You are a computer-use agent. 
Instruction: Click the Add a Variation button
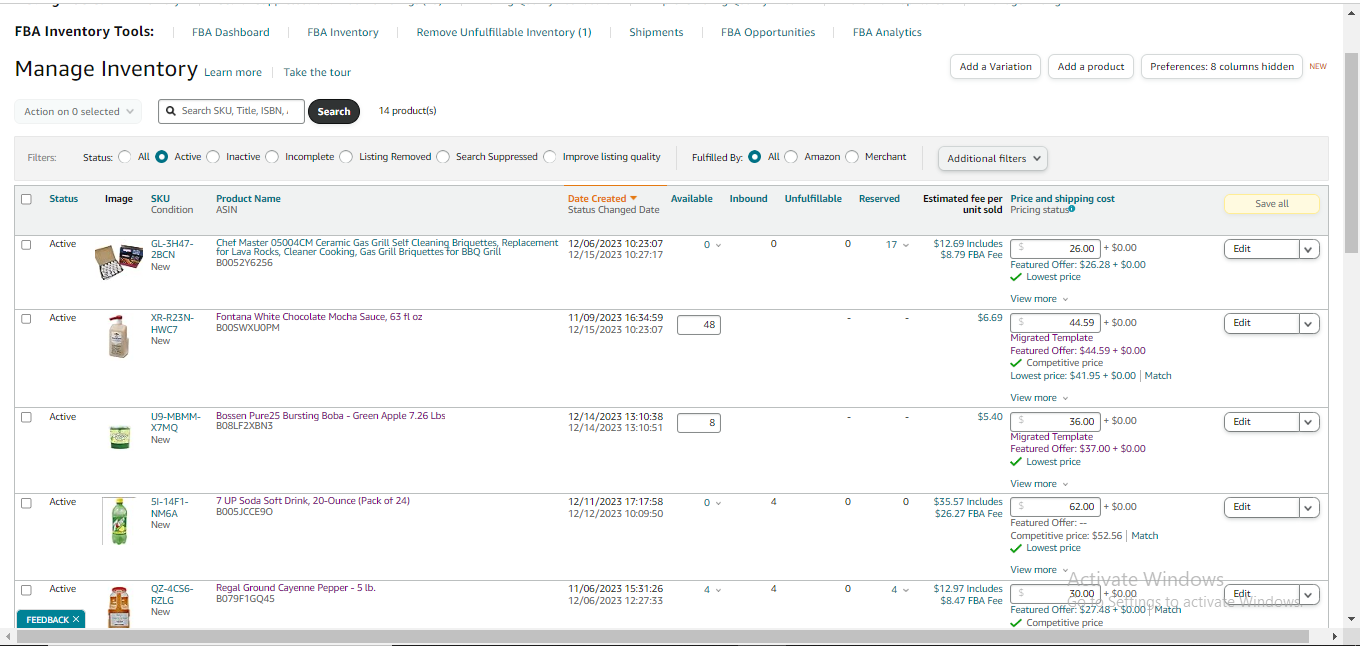tap(995, 67)
